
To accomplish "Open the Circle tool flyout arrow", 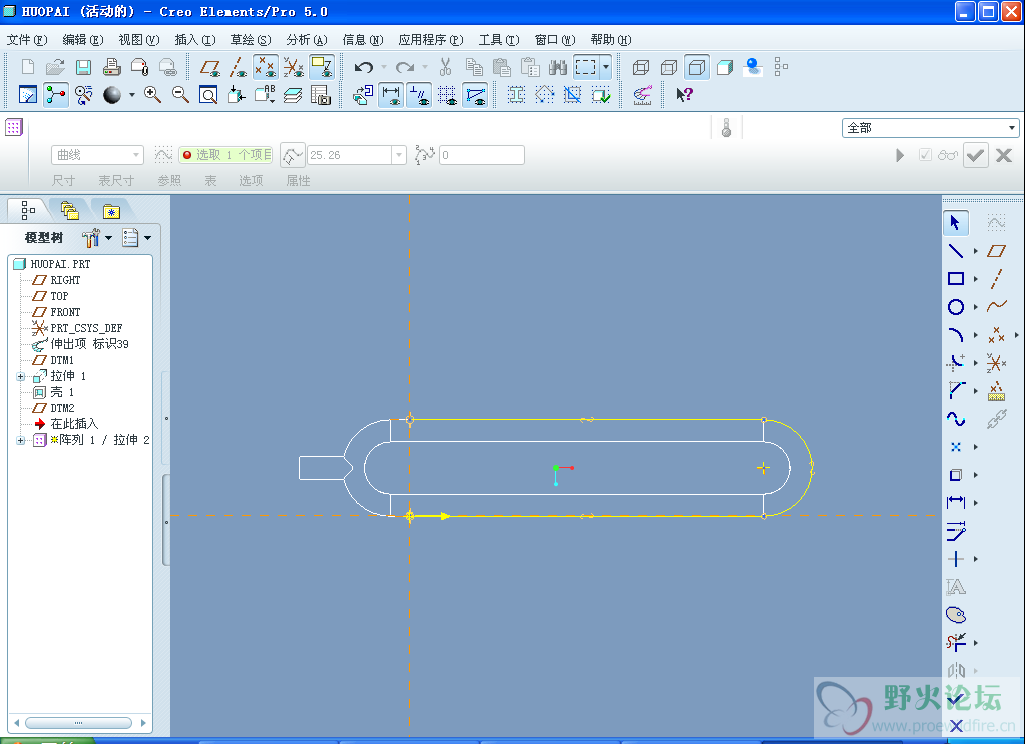I will point(975,307).
